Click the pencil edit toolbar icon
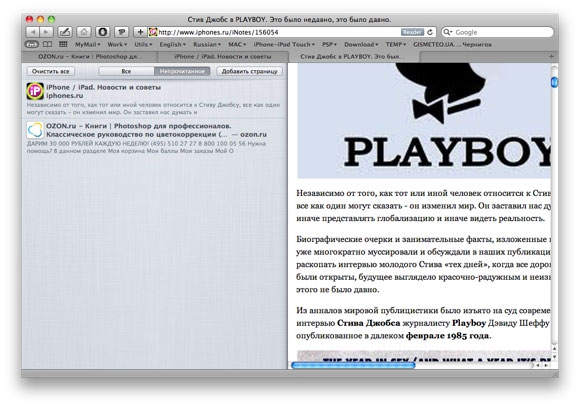Screen dimensions: 580x403 [x=65, y=32]
